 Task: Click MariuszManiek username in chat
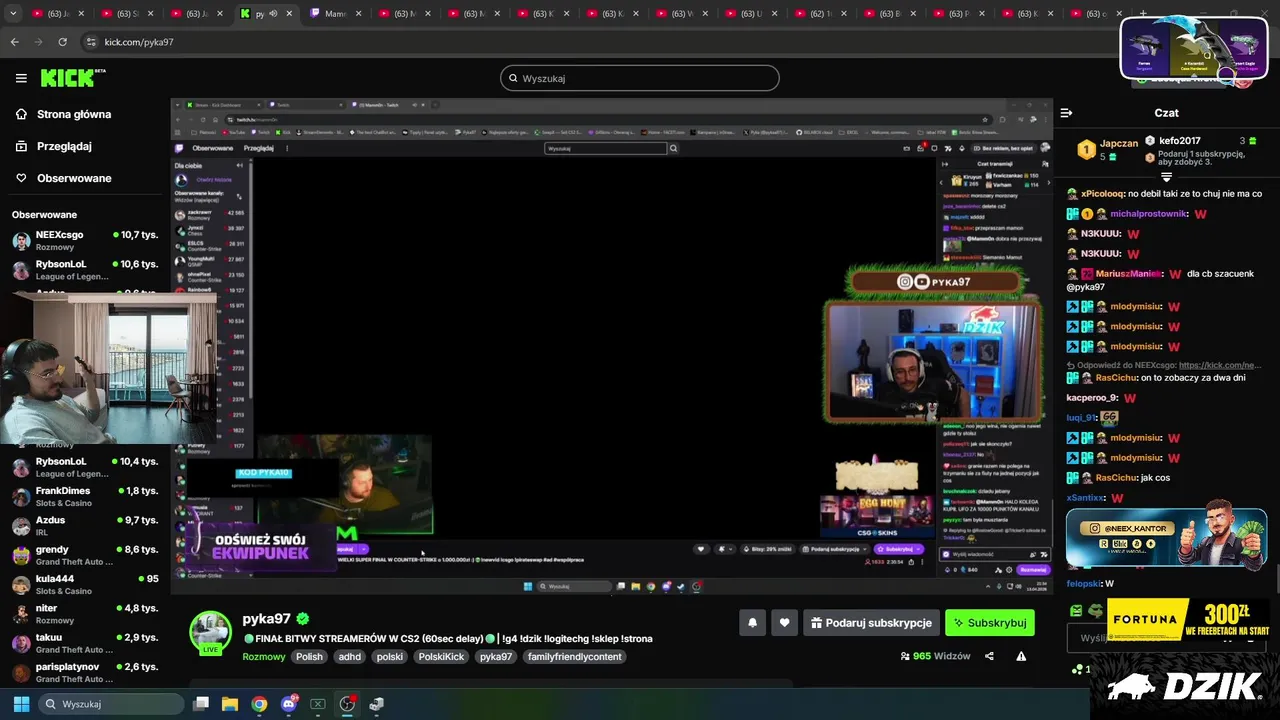(1129, 273)
